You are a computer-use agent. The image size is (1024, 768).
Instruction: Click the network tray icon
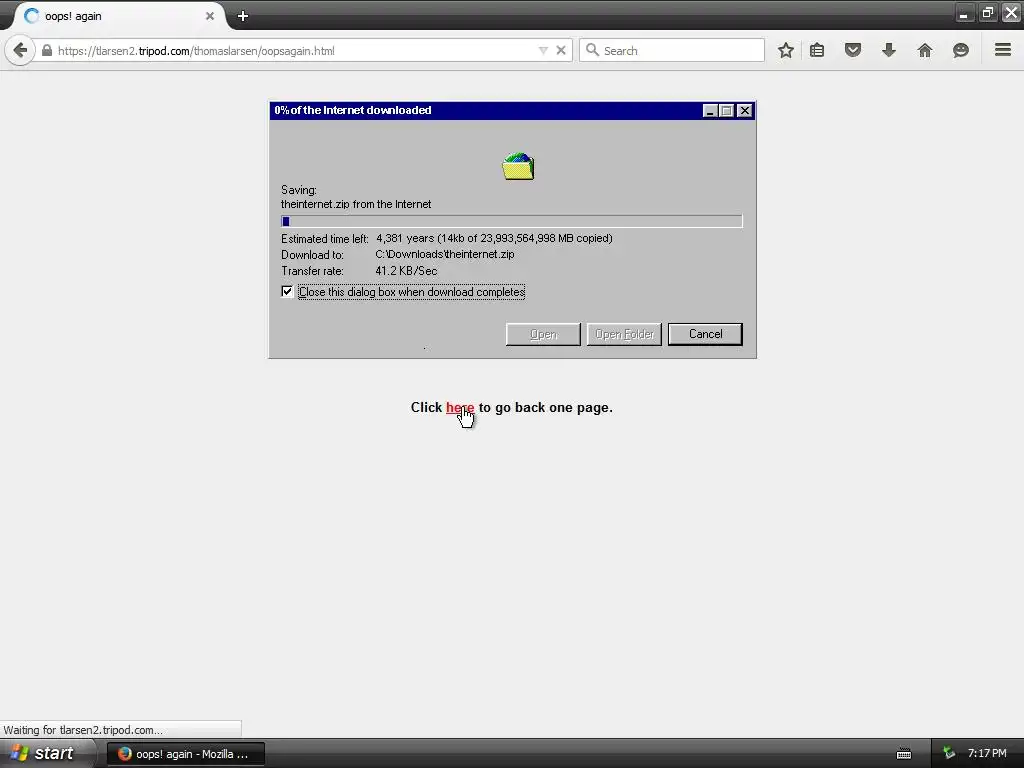[949, 754]
